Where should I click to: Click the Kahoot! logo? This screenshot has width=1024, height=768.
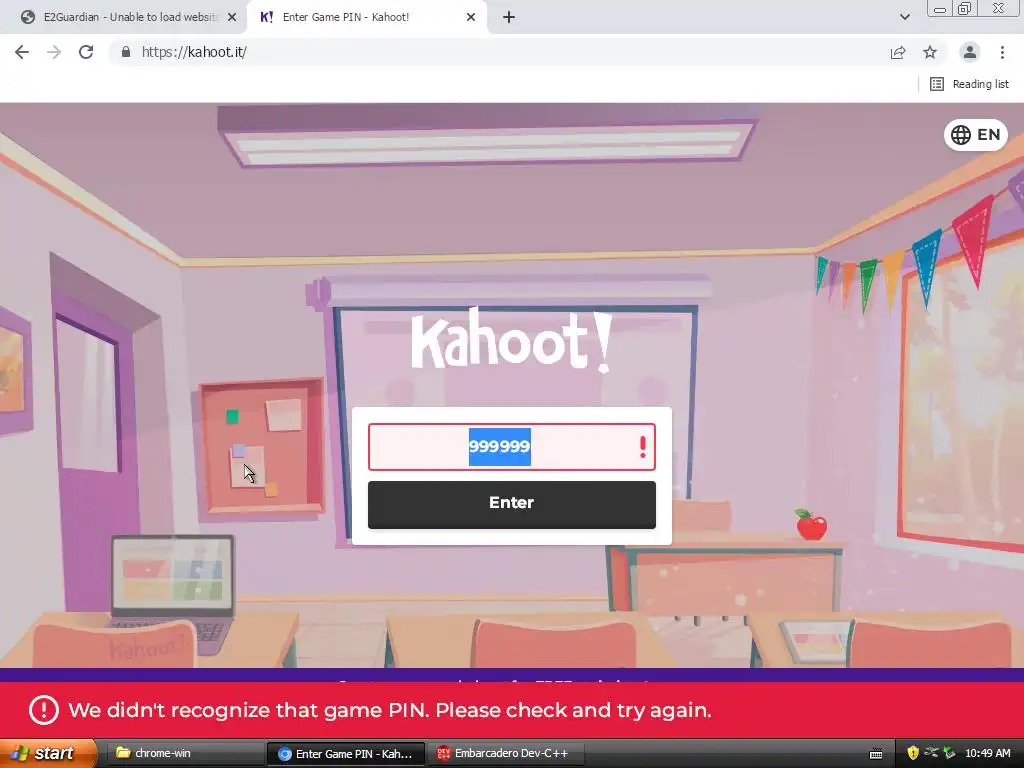coord(511,341)
